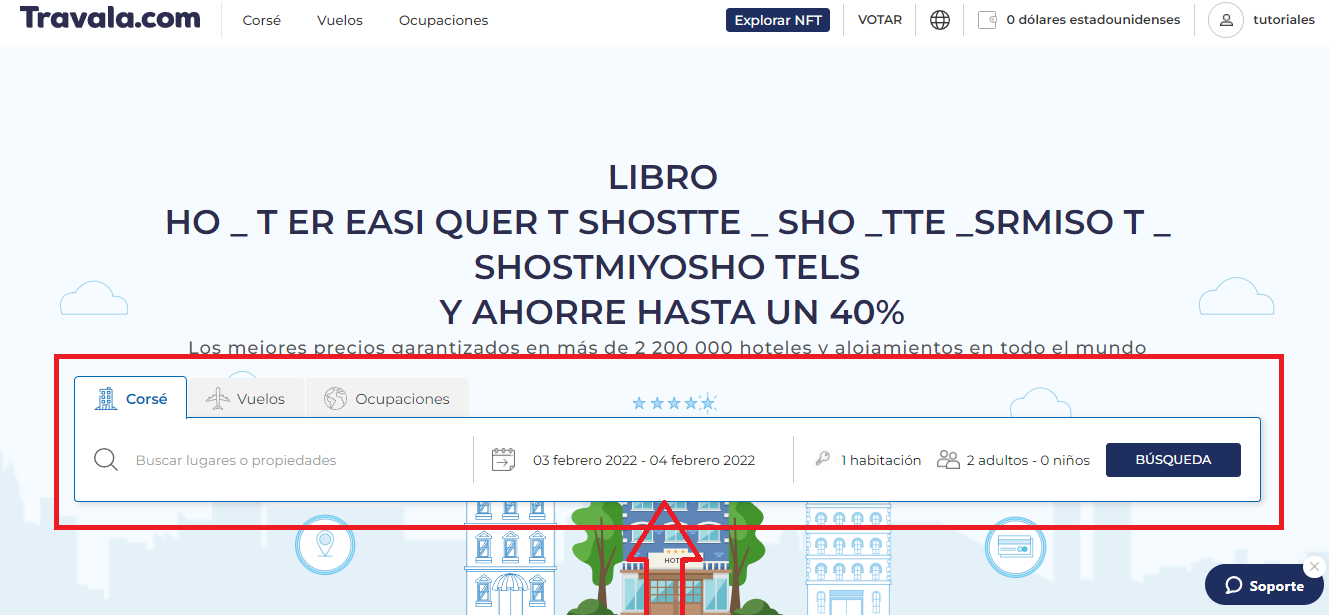Click the magnifying glass search icon

[106, 460]
